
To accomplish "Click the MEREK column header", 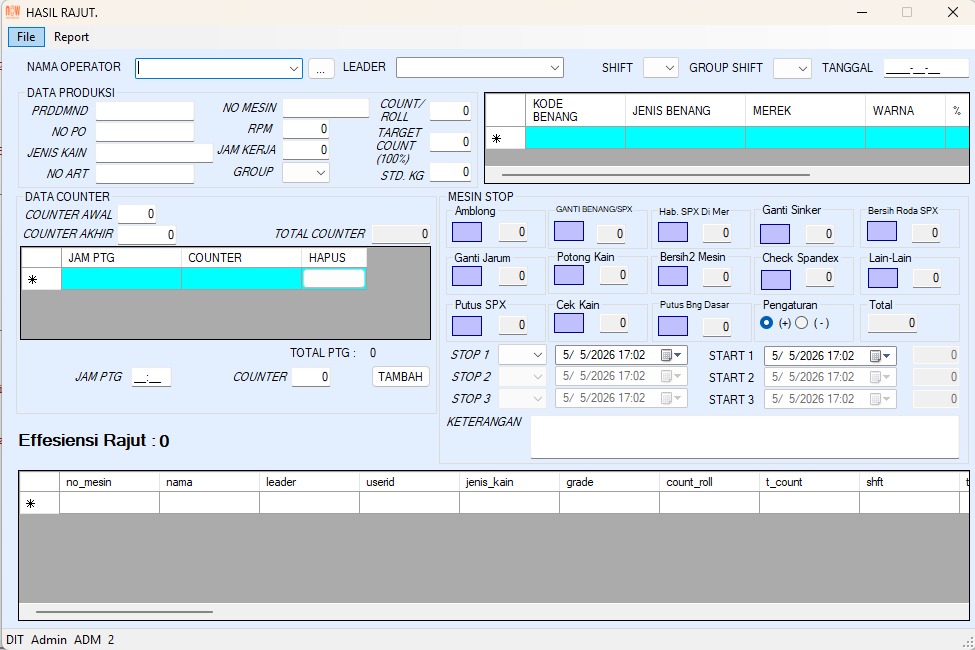I will [805, 111].
